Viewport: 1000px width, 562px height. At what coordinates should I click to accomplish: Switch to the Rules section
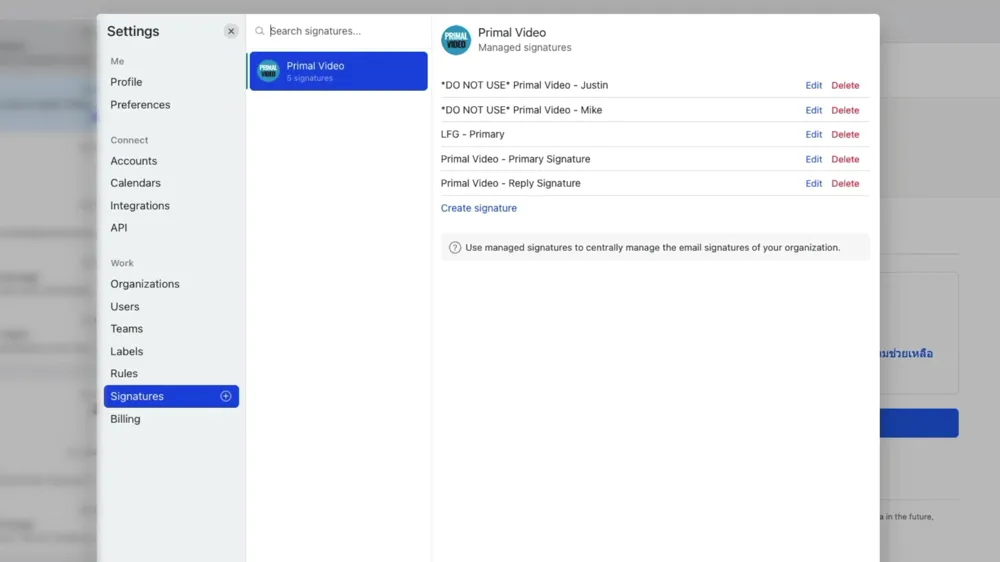124,374
